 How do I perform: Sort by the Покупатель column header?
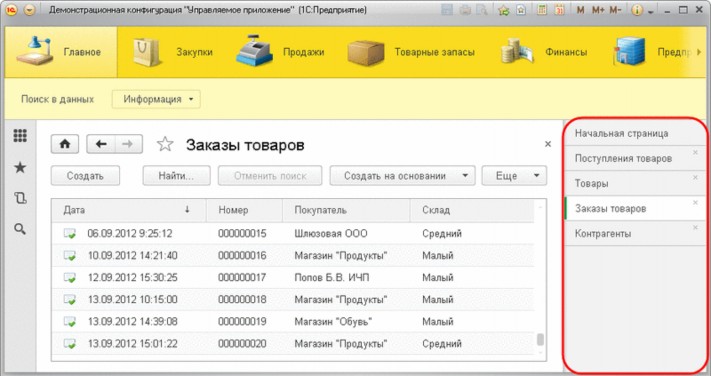[346, 210]
